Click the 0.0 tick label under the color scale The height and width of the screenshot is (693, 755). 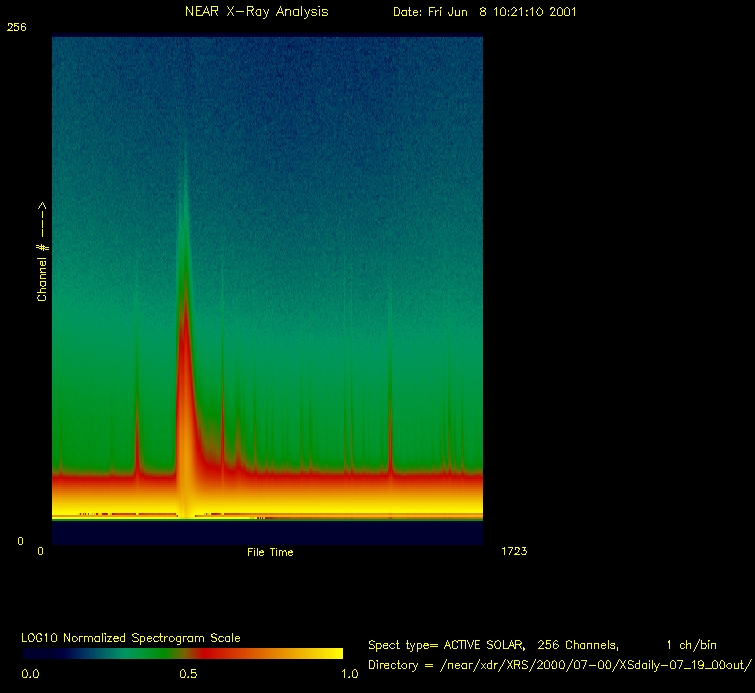(x=30, y=674)
